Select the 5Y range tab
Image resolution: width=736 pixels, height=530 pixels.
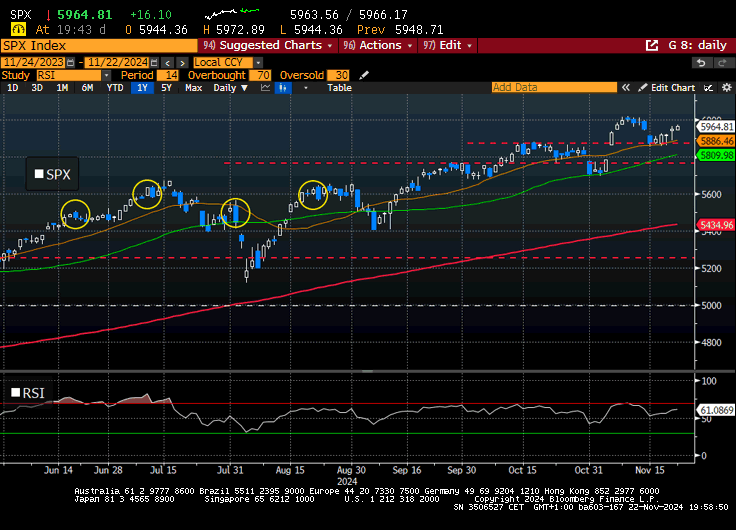[166, 88]
